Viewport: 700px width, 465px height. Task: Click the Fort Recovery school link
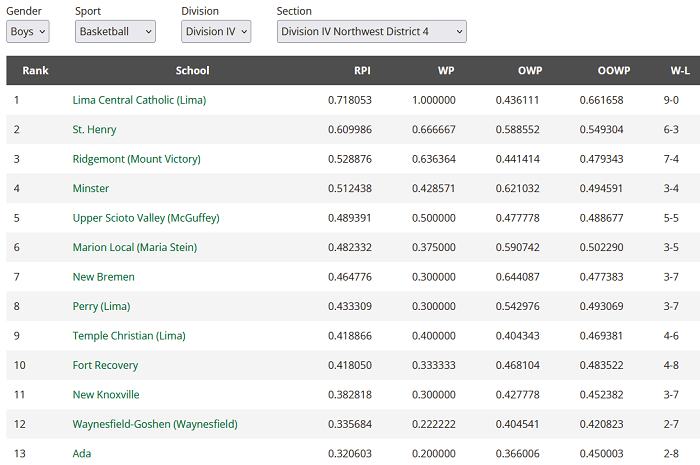coord(105,365)
